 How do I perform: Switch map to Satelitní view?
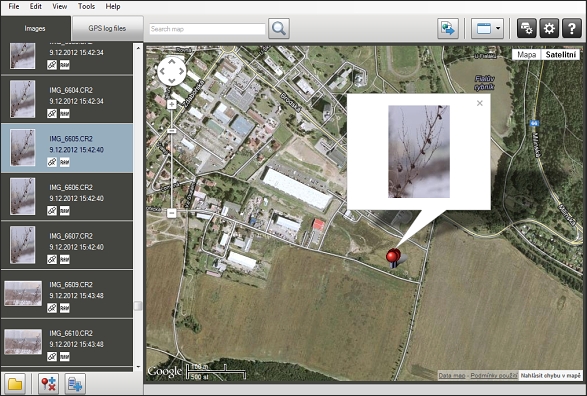click(x=560, y=55)
